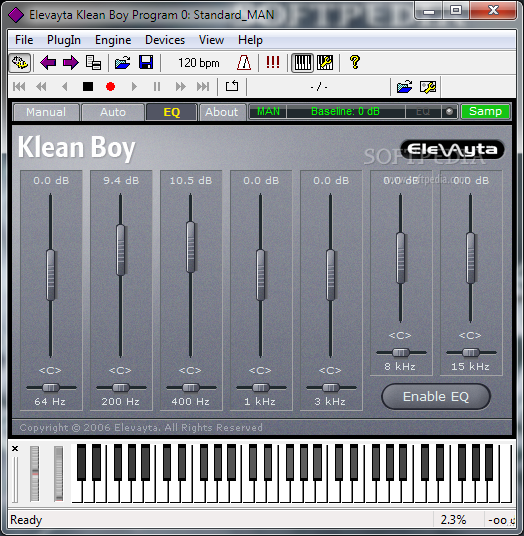Click the fast forward transport button
The height and width of the screenshot is (536, 524).
180,87
